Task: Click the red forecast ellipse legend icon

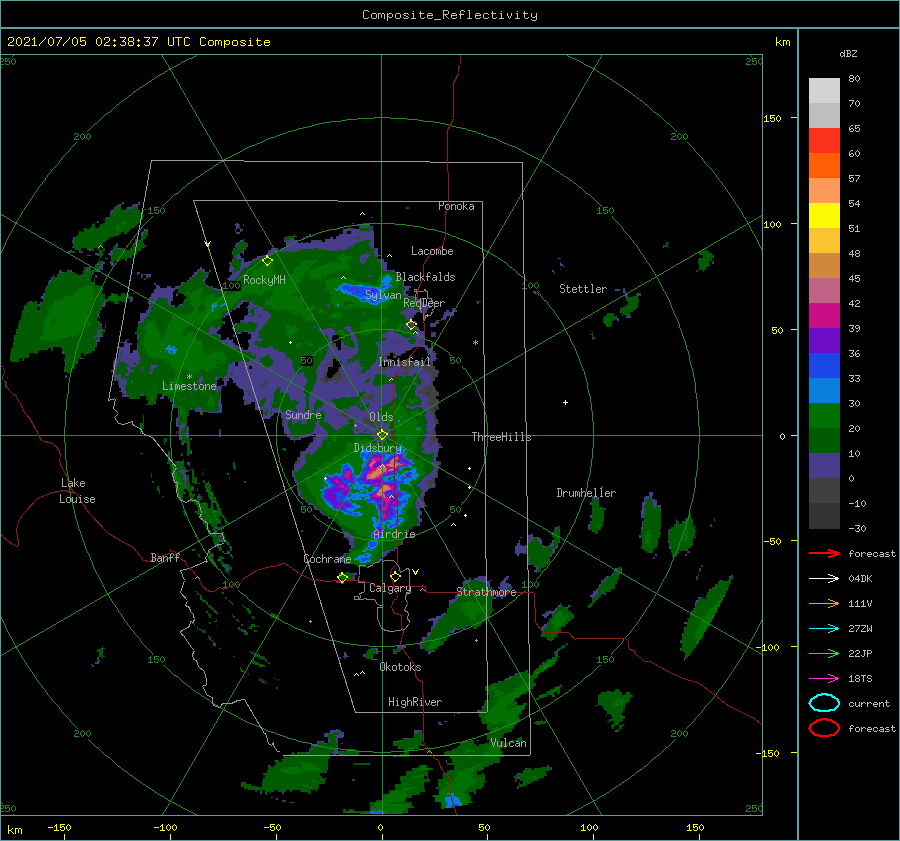Action: (824, 728)
